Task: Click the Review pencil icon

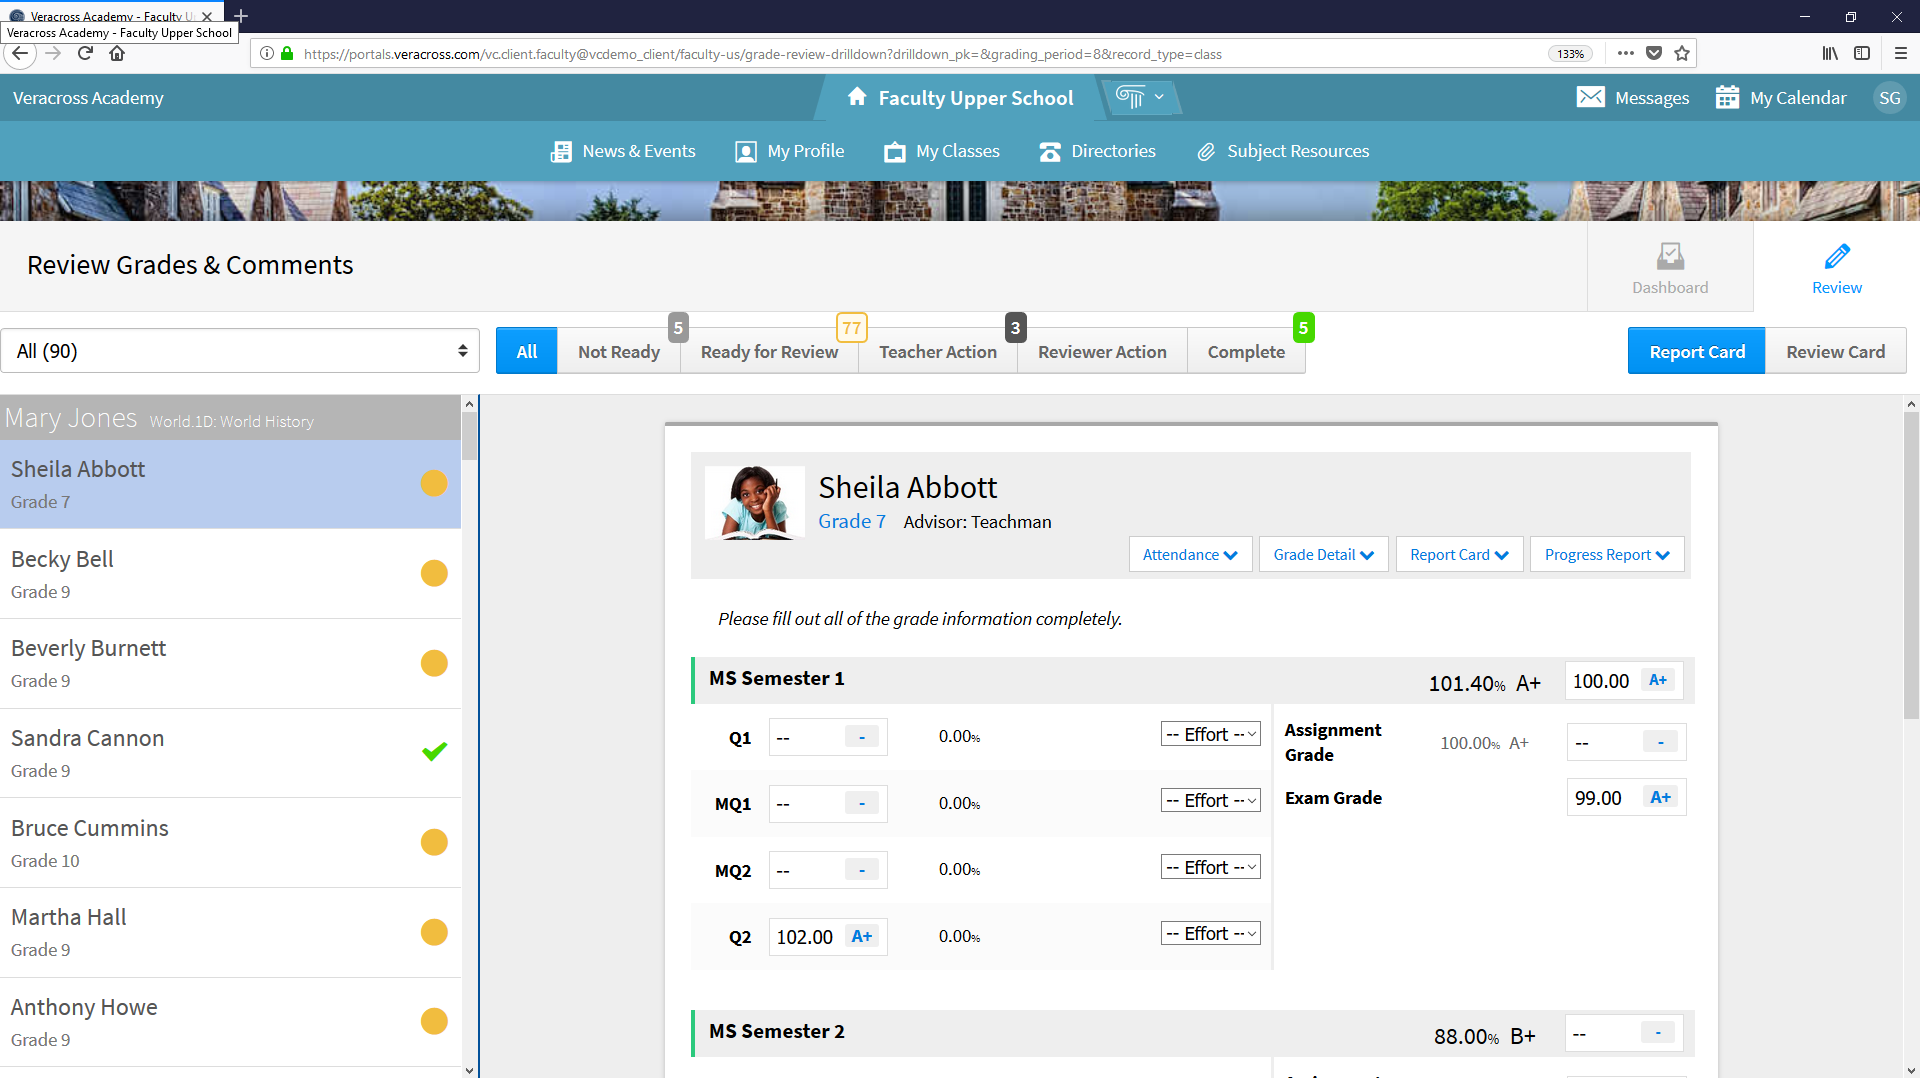Action: (x=1836, y=257)
